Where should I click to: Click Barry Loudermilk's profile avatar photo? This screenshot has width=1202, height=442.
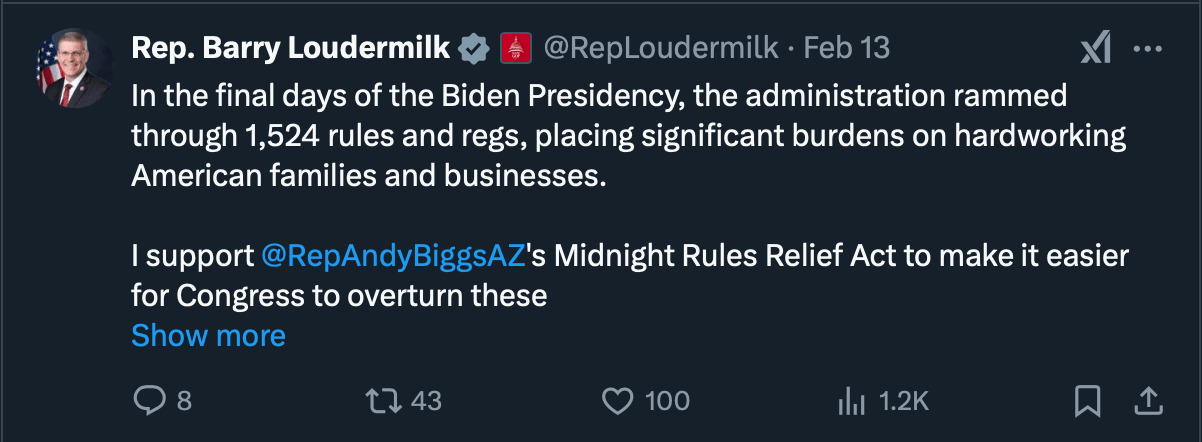pos(73,69)
